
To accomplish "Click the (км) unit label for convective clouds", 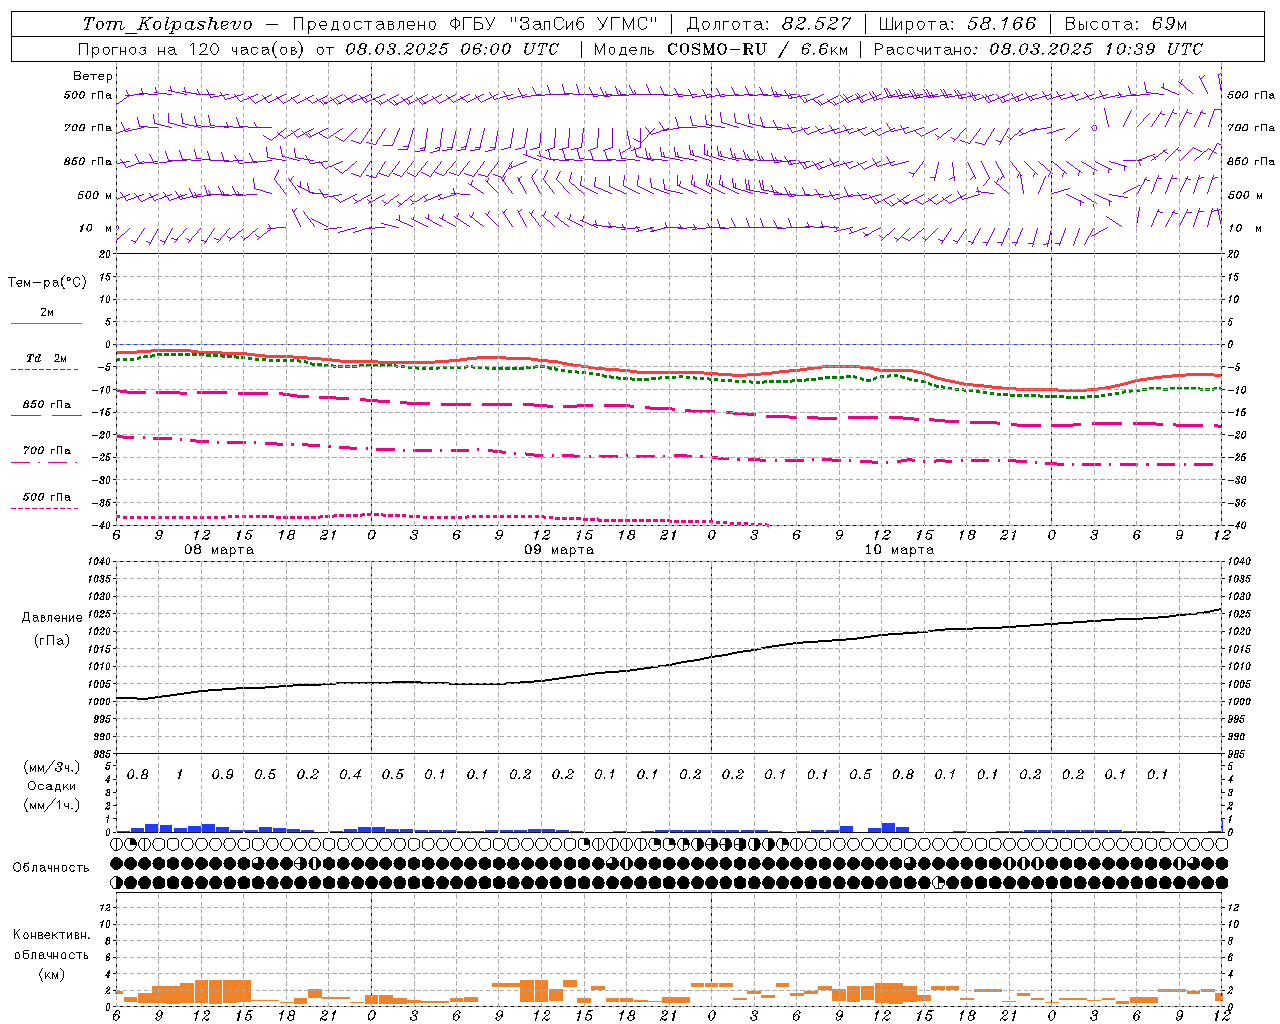I will click(x=52, y=974).
